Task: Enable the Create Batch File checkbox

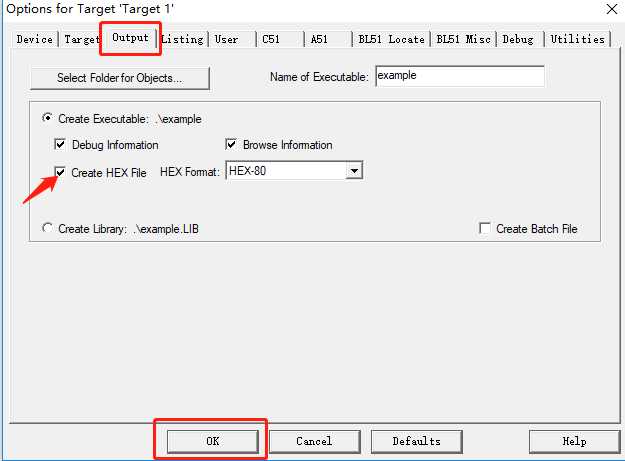Action: pos(484,228)
